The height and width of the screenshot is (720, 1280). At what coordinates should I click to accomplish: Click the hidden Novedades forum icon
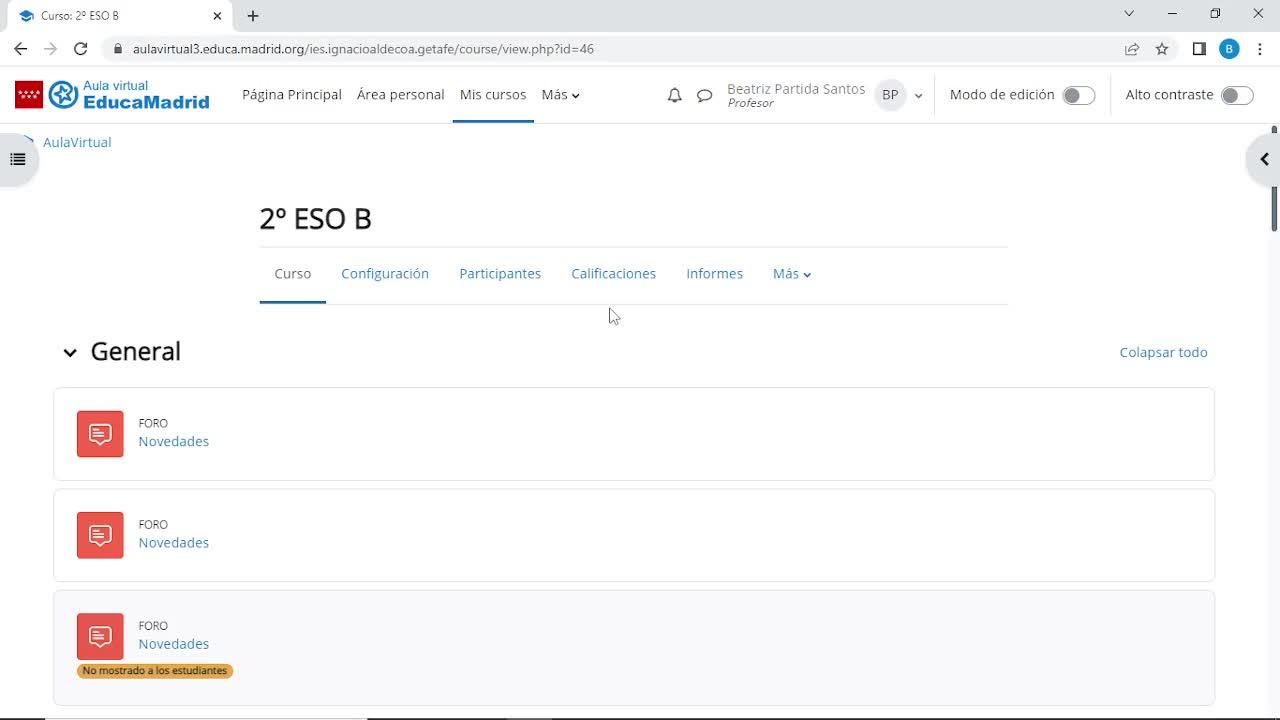100,636
